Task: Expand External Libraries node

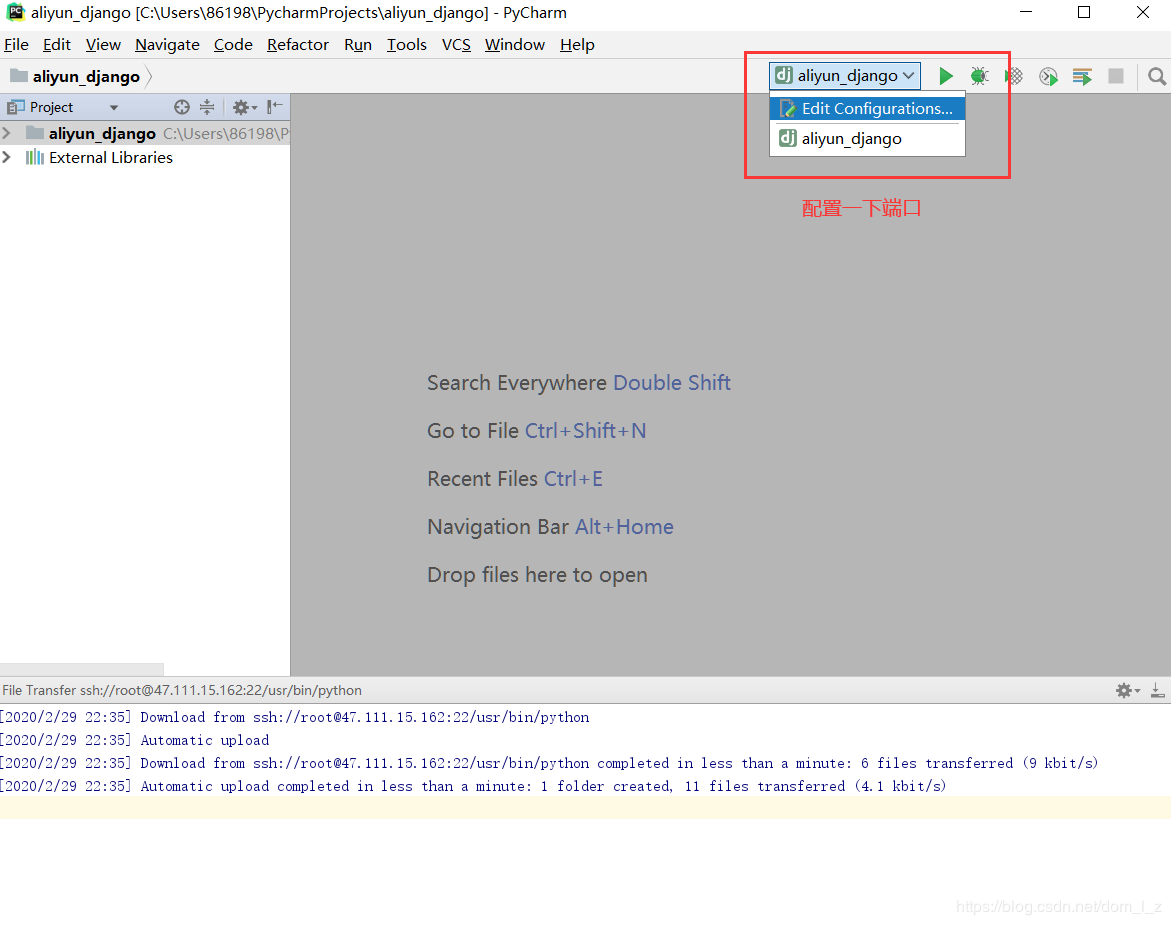Action: pyautogui.click(x=7, y=158)
